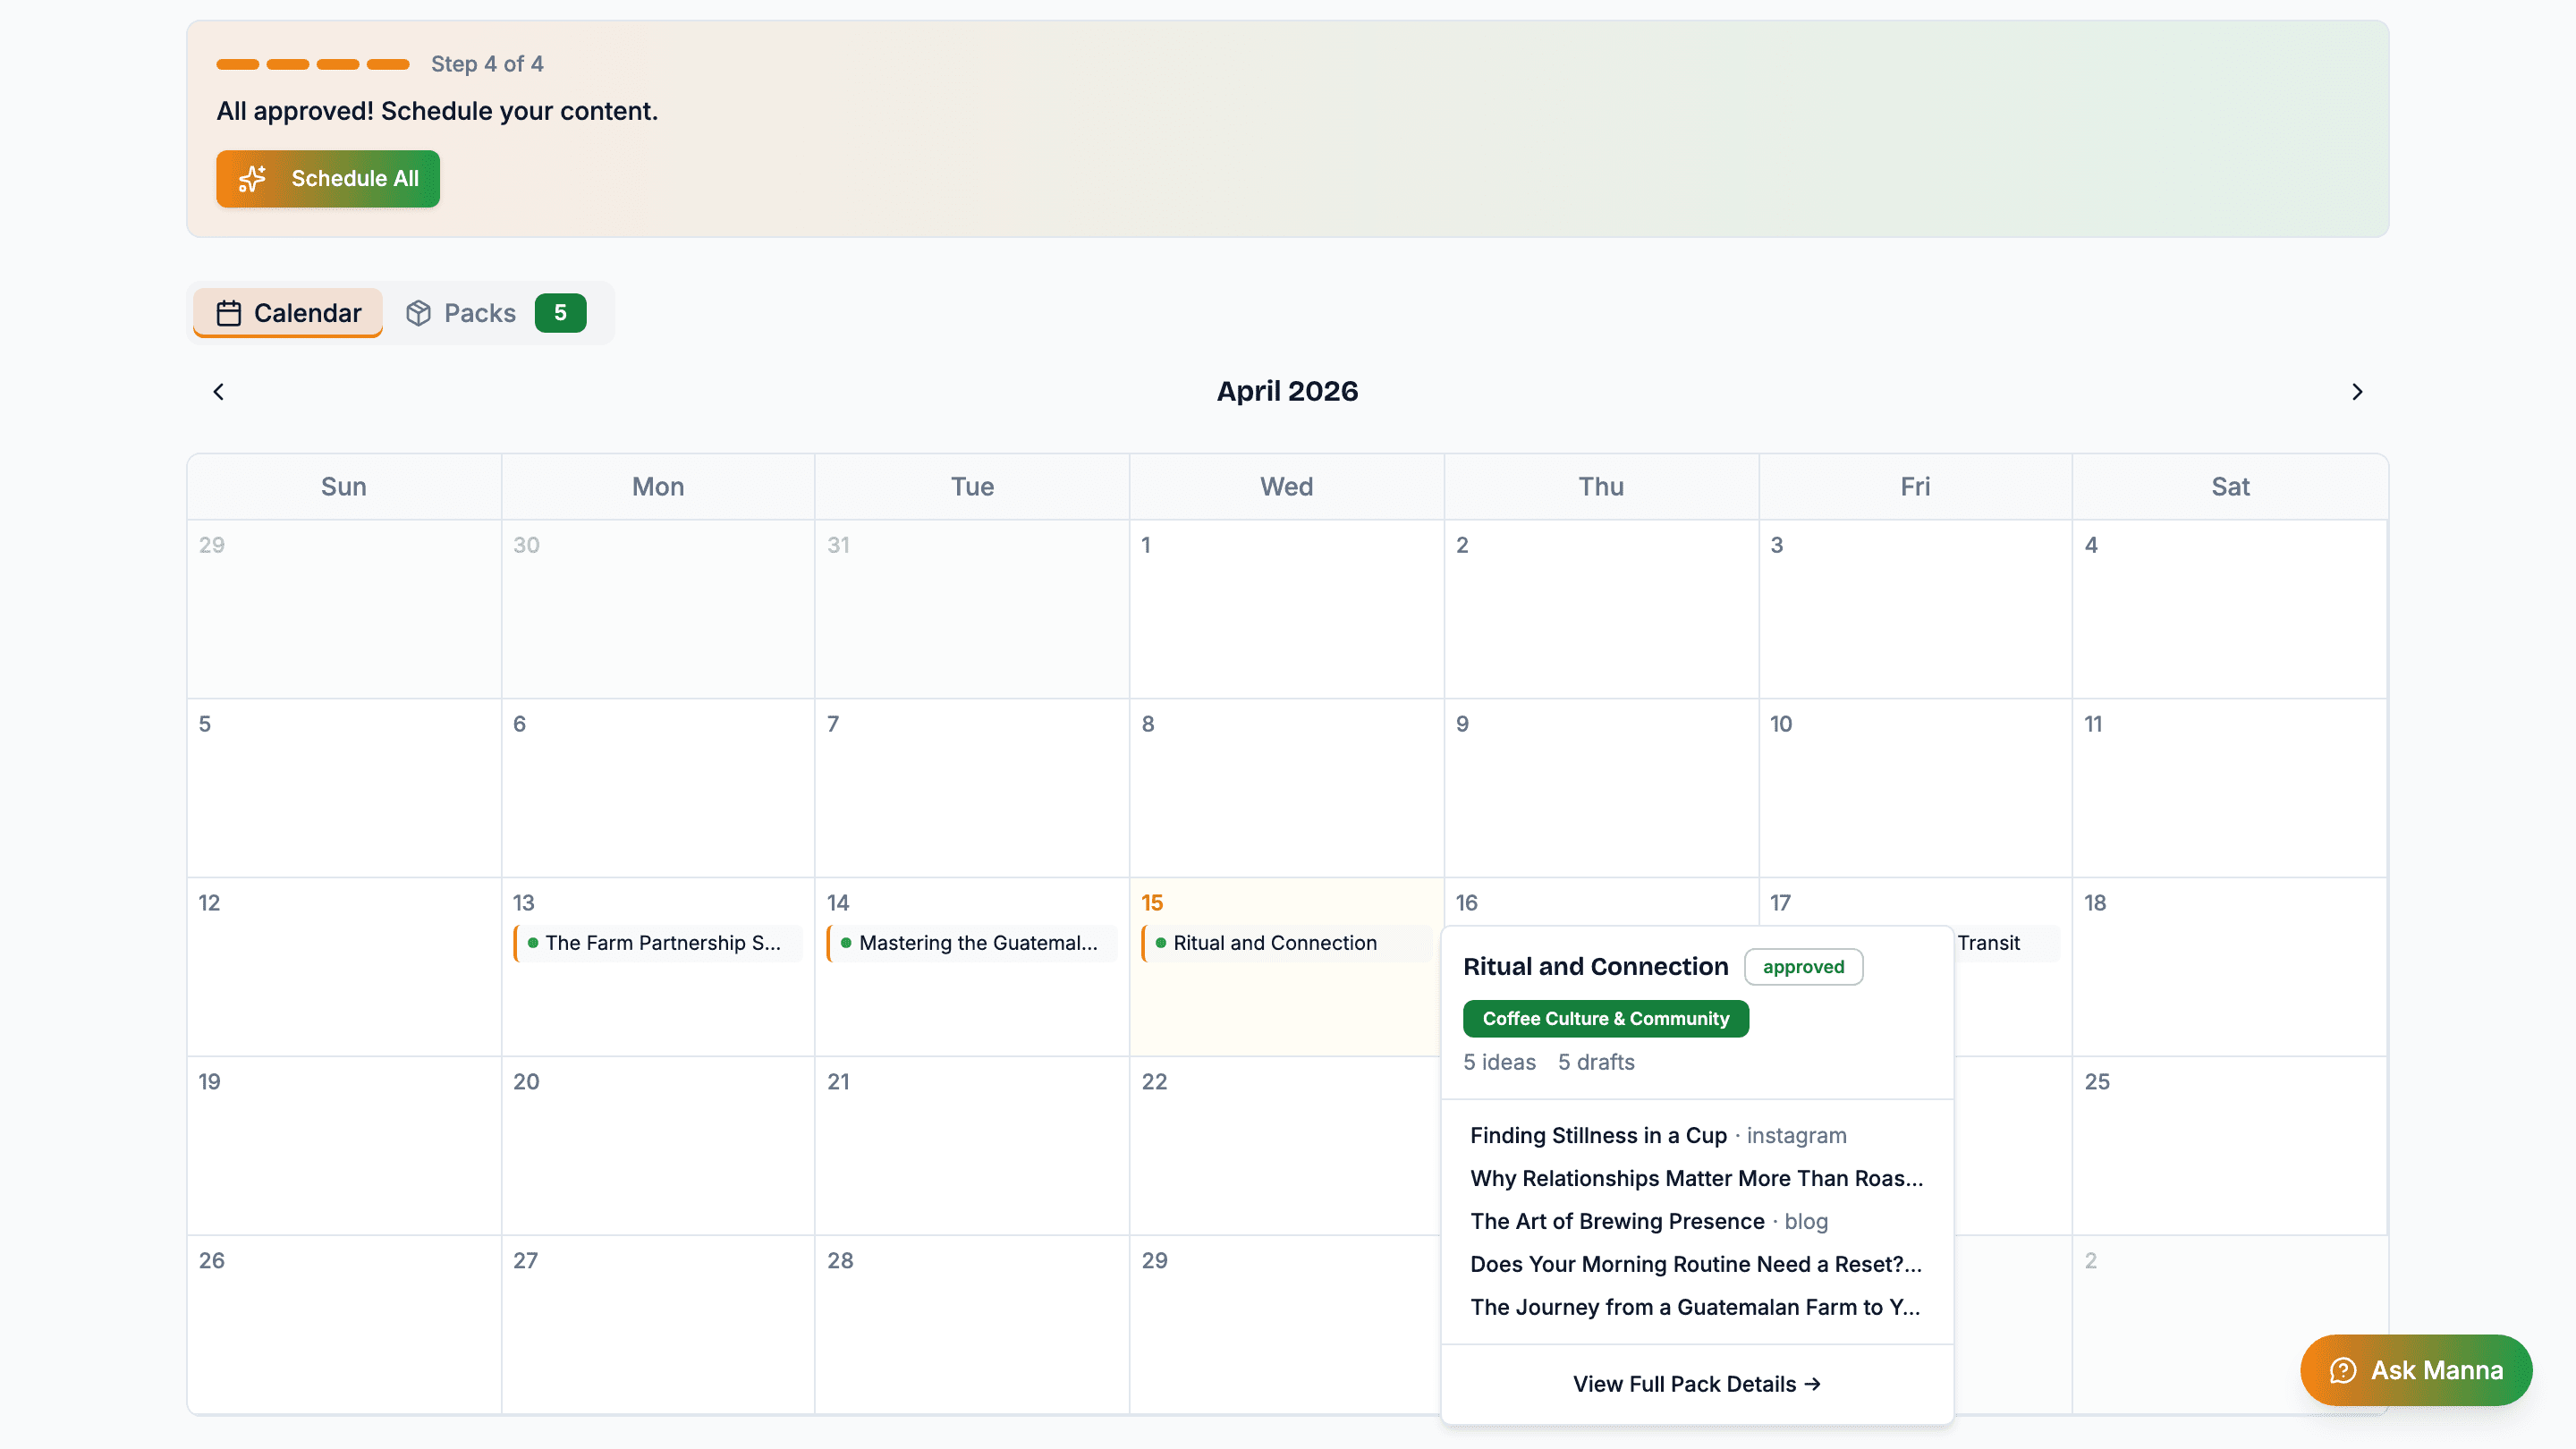Click the green dot on Mastering the Guatemal event

[x=846, y=943]
